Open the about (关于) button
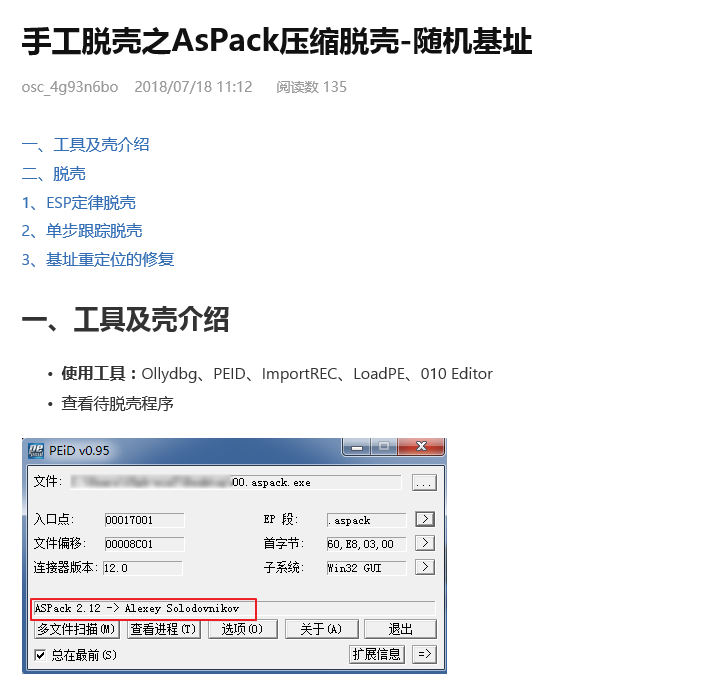Viewport: 707px width, 695px height. click(x=320, y=629)
